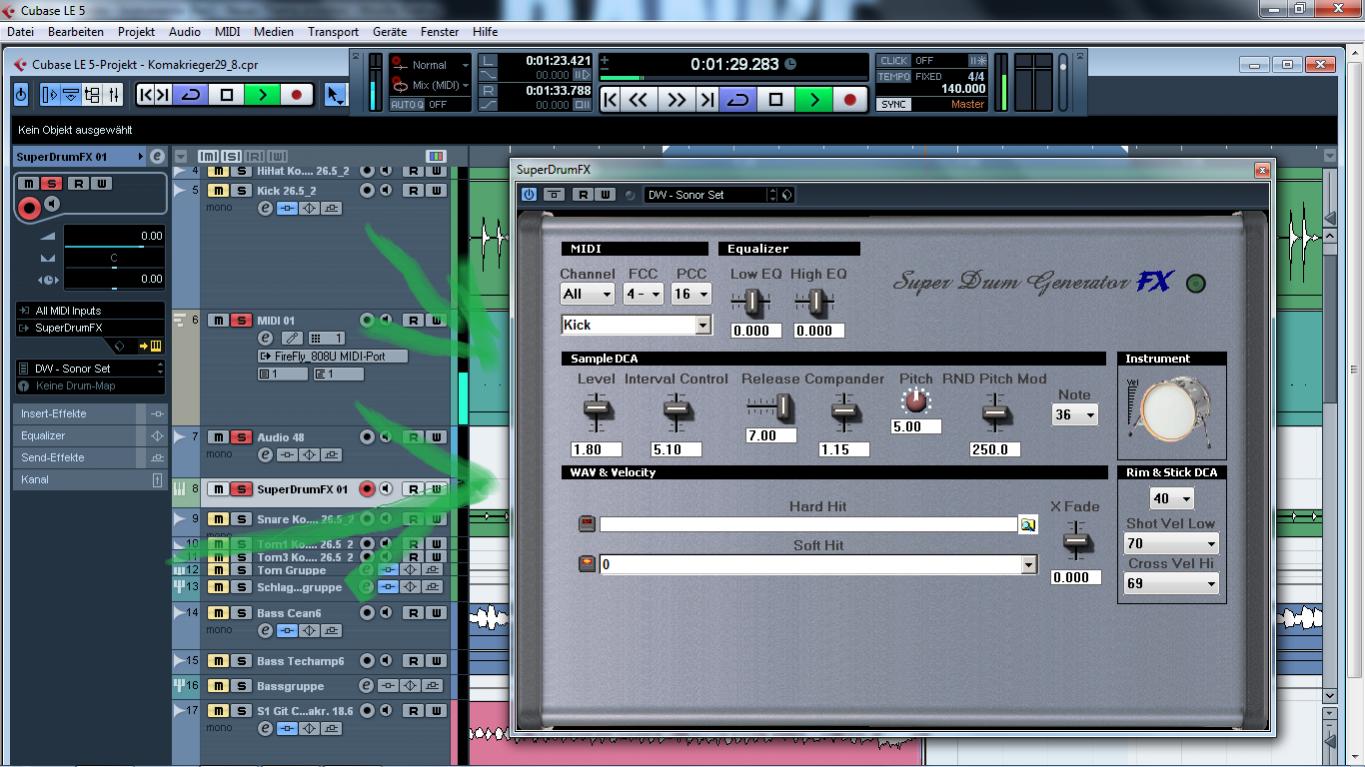1365x767 pixels.
Task: Click the pencil edit icon on the MIDI 01 track
Action: tap(292, 338)
